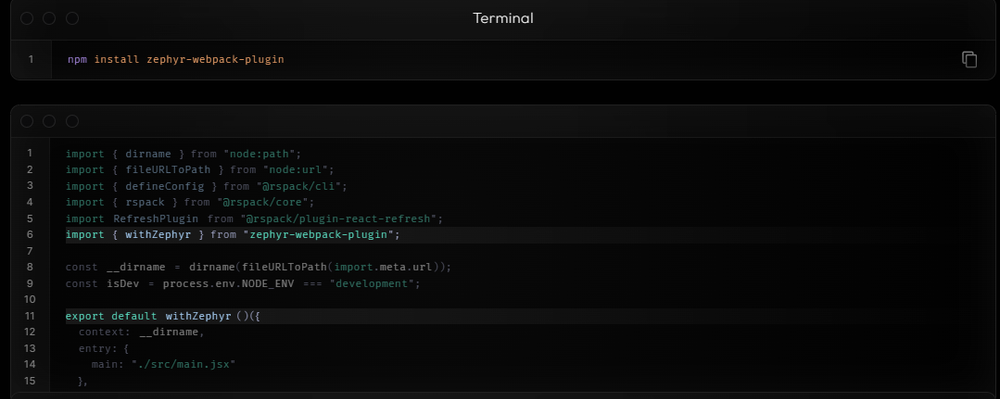1000x399 pixels.
Task: Click the isDev constant on line 9
Action: [x=122, y=284]
